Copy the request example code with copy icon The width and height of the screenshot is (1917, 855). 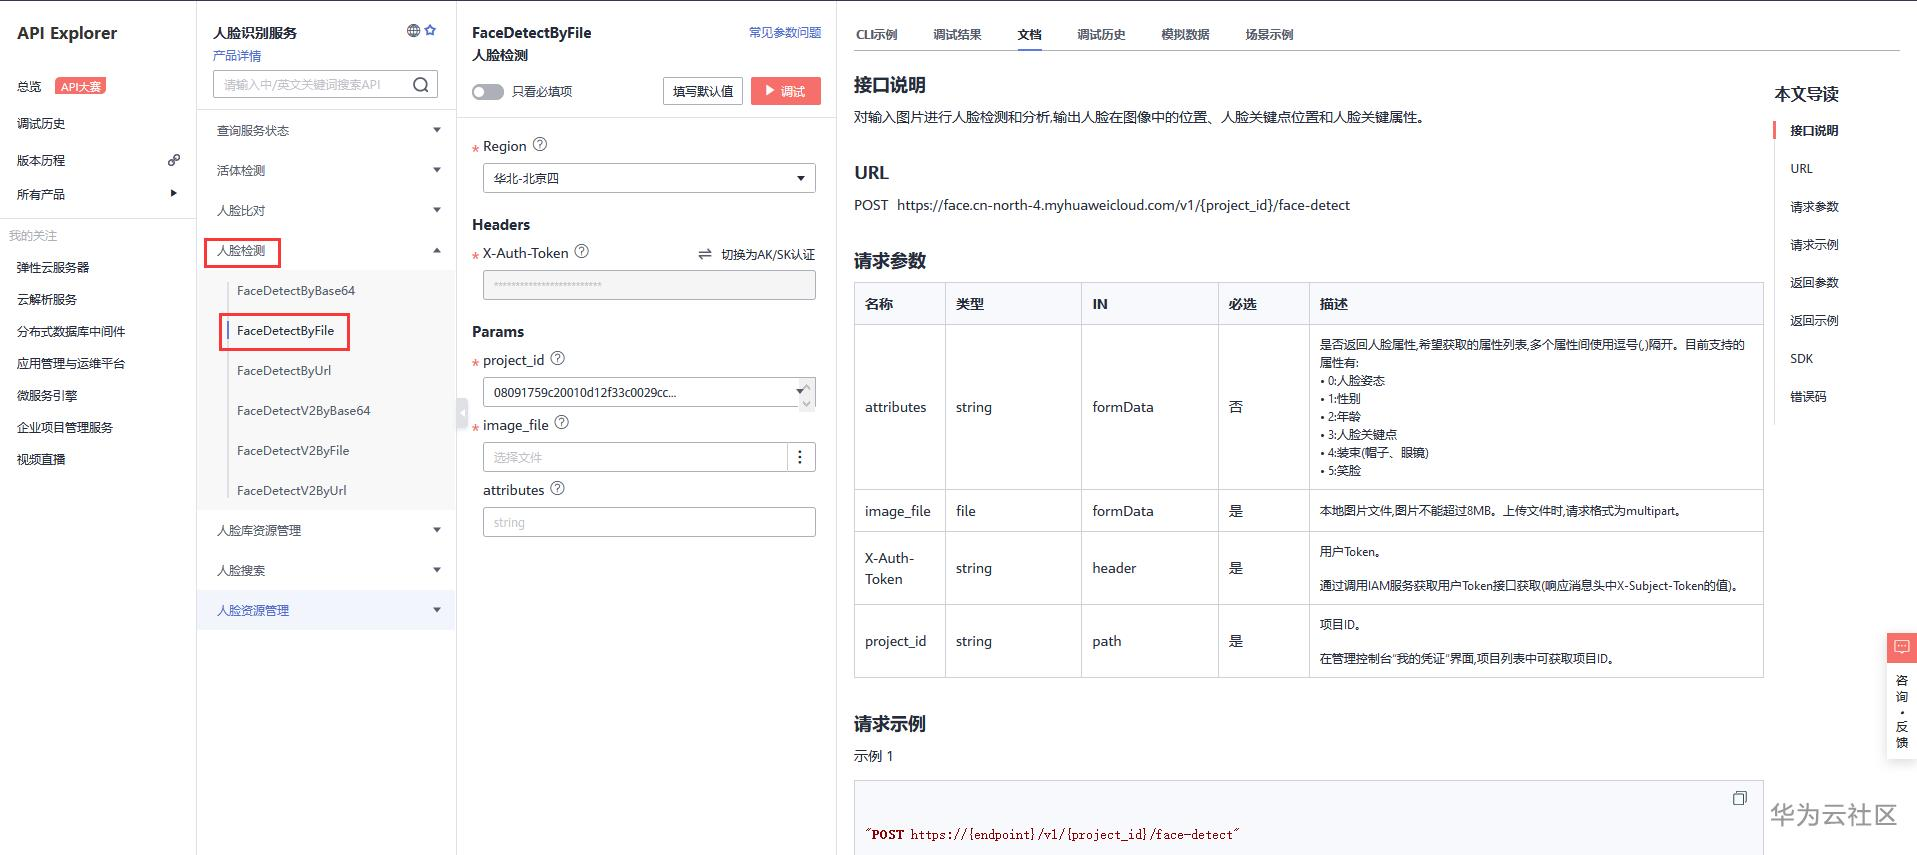pos(1740,798)
